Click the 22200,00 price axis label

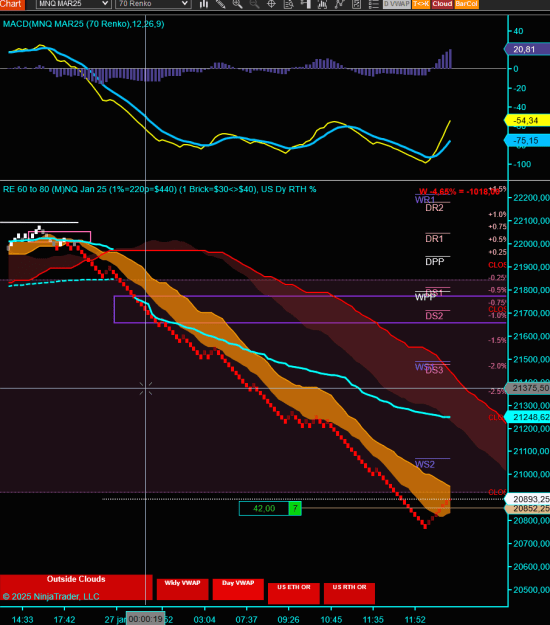click(532, 198)
